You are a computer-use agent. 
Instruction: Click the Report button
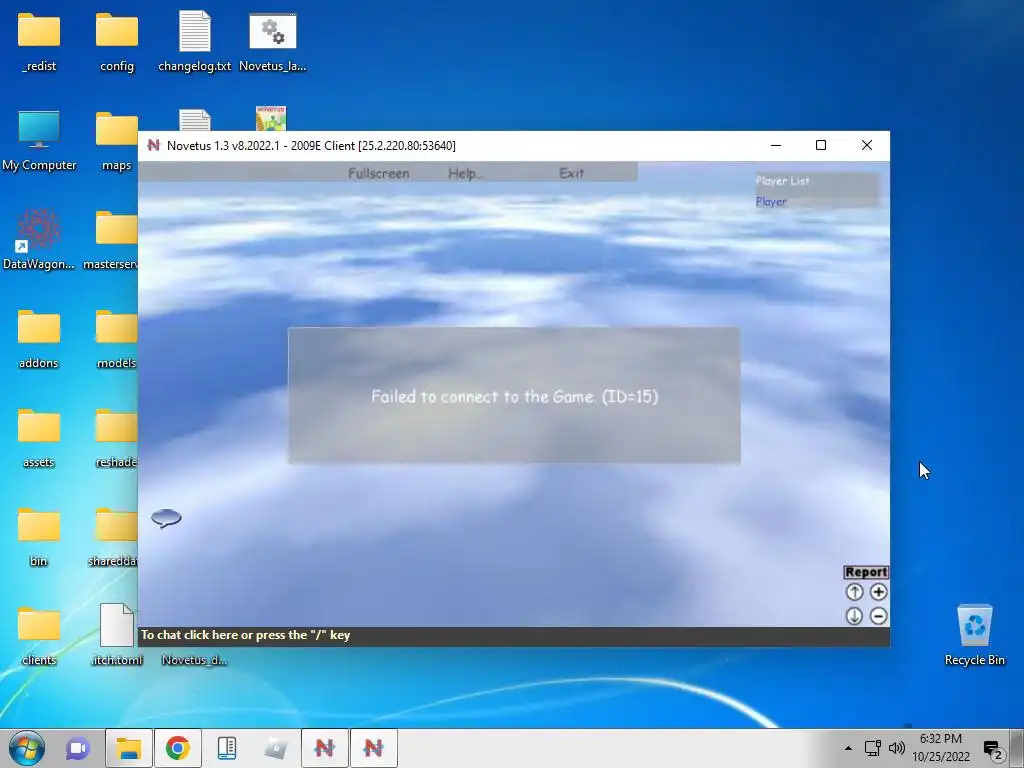pos(866,572)
